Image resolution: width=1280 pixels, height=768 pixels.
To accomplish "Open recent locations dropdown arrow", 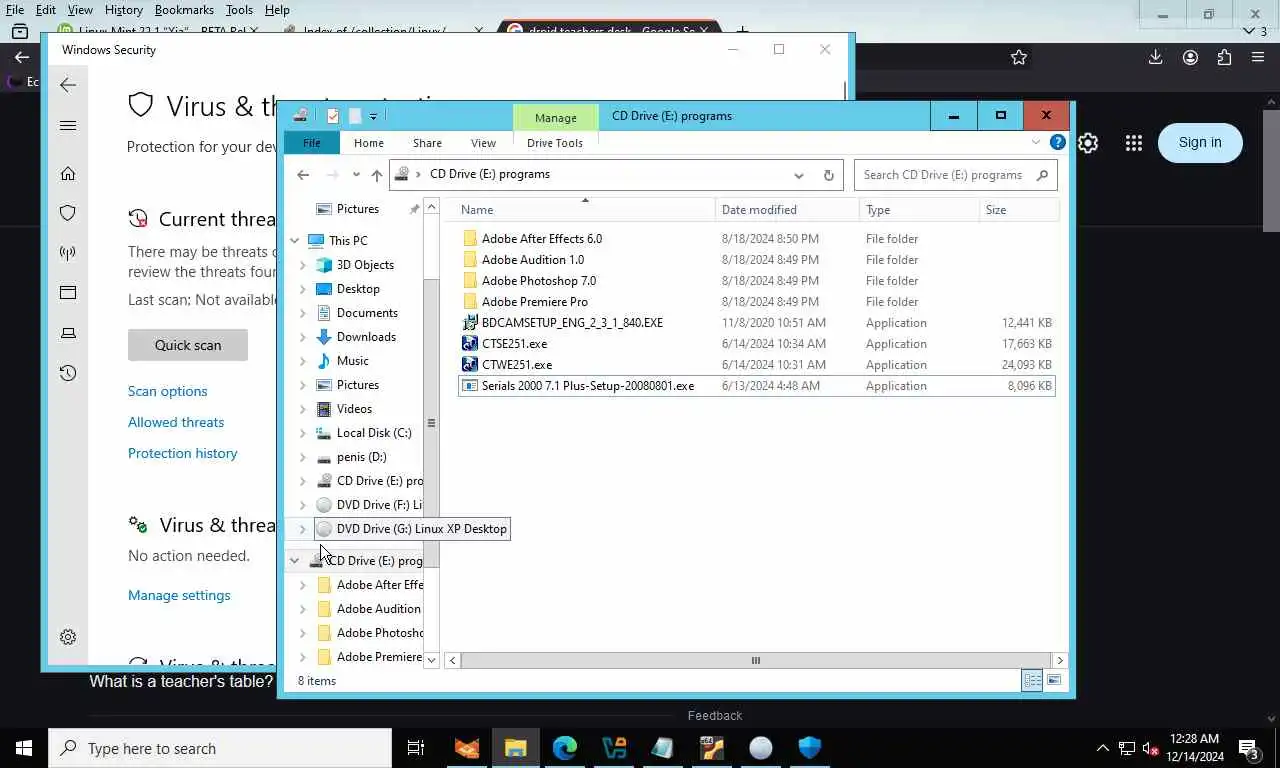I will click(x=355, y=175).
